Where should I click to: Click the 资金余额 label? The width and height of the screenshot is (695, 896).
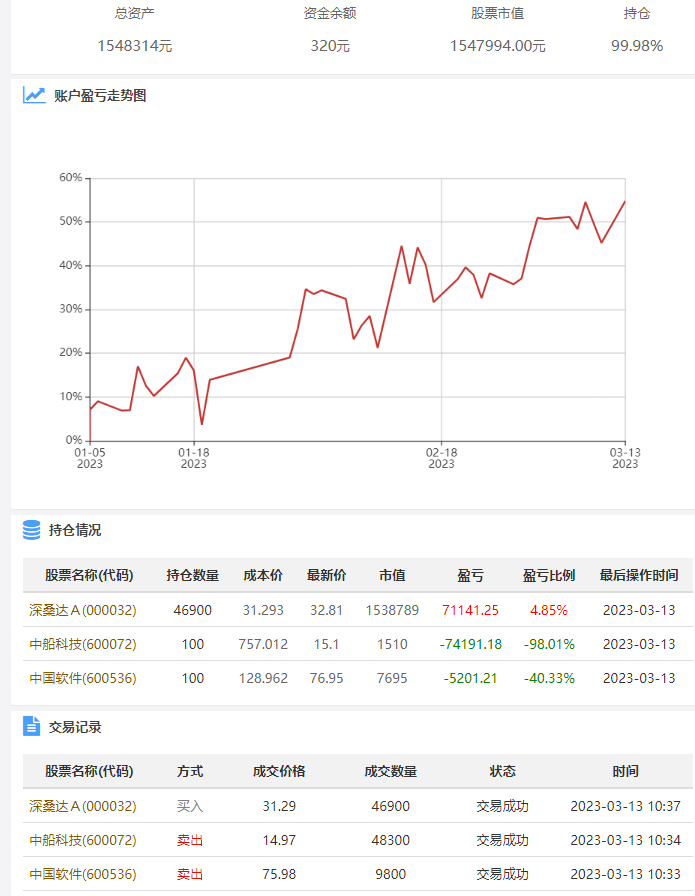[330, 13]
